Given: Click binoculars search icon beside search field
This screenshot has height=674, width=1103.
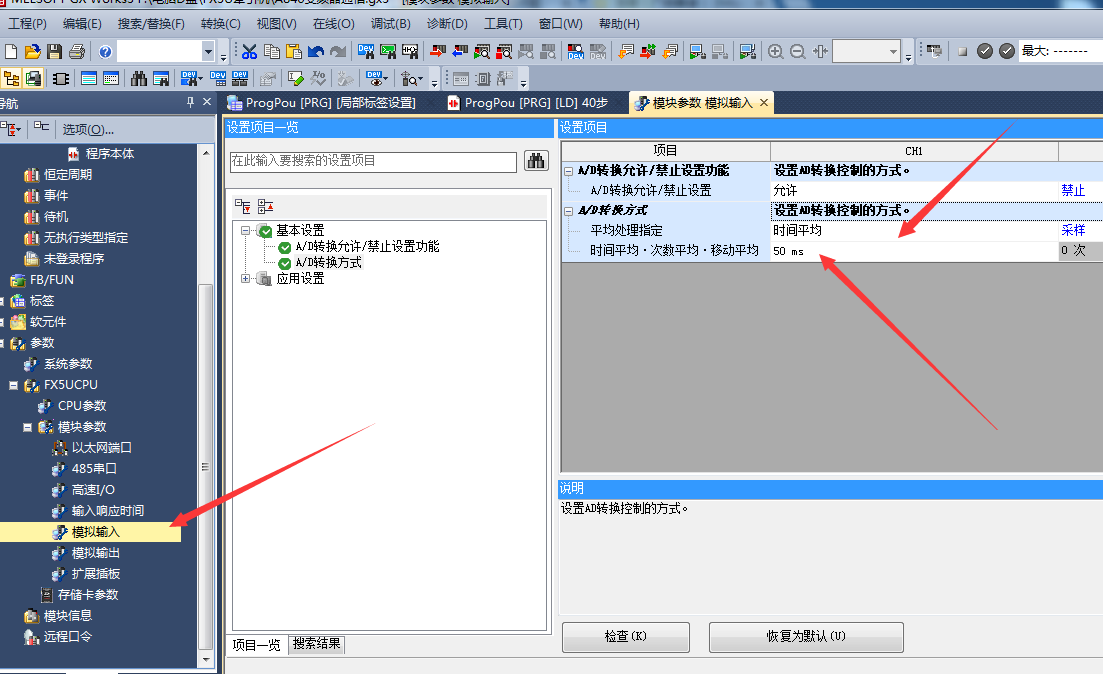Looking at the screenshot, I should 536,161.
